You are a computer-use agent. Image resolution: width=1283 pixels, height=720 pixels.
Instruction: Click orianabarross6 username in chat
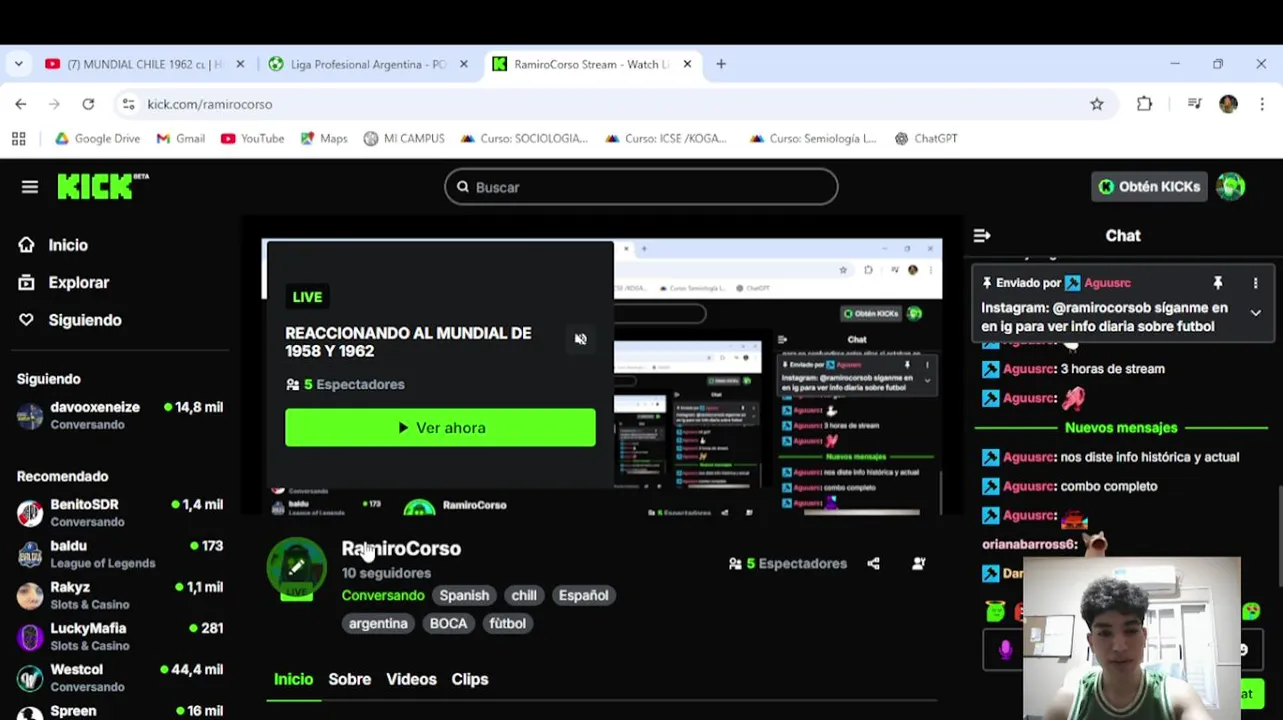click(x=1030, y=545)
